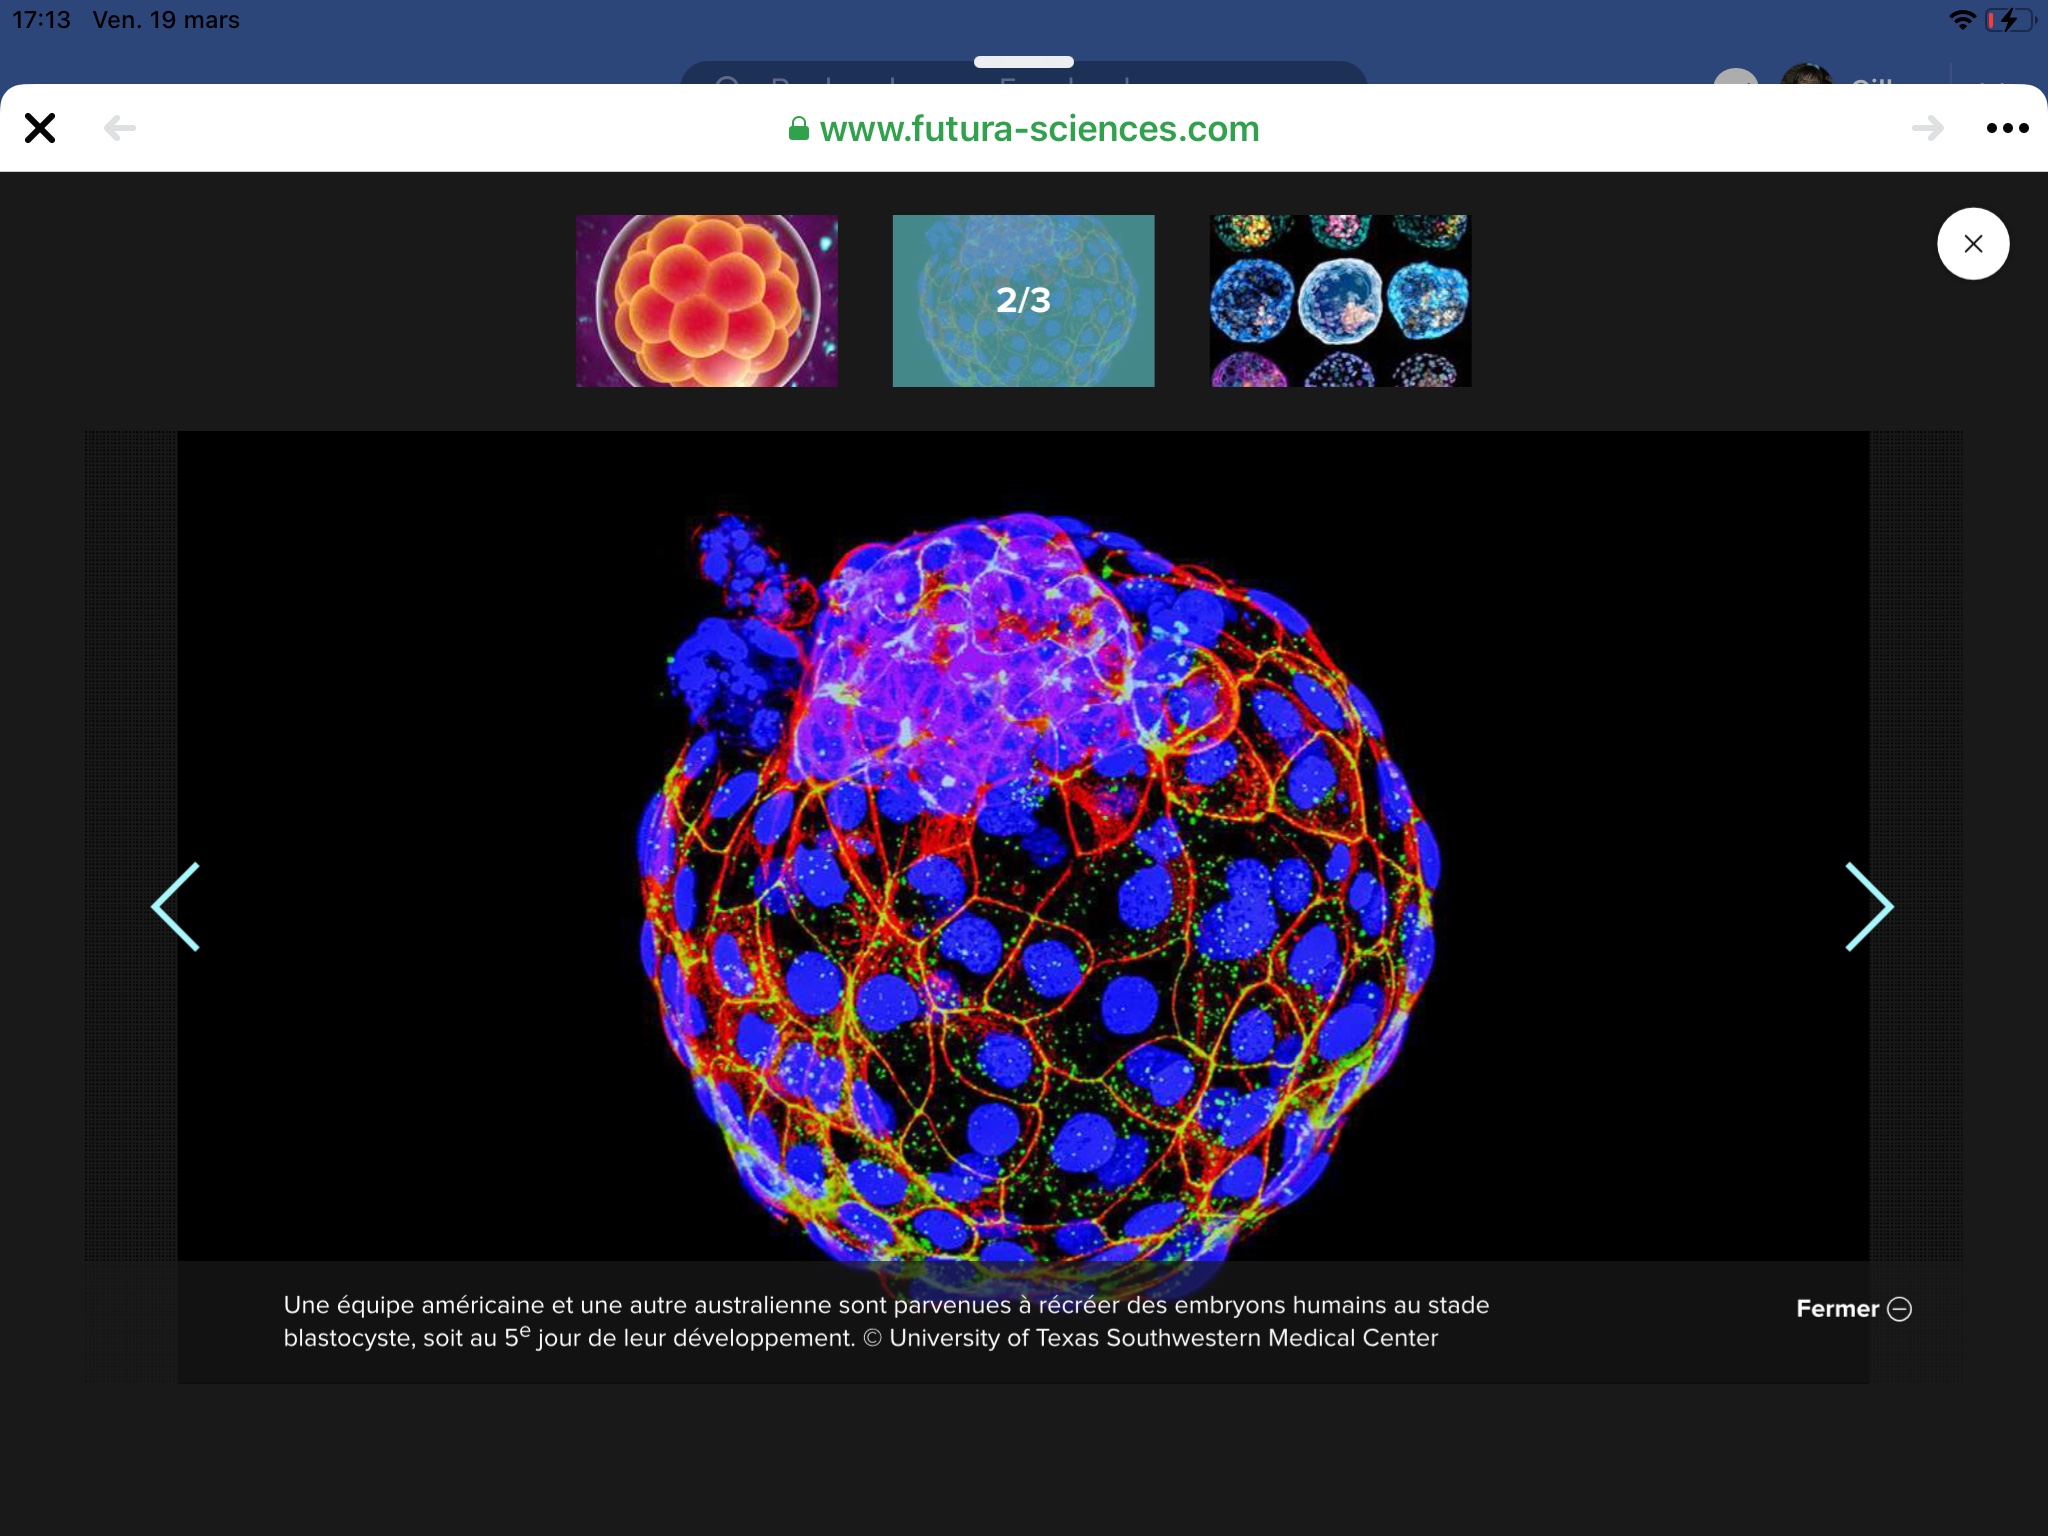Go forward with the browser forward arrow
This screenshot has height=1536, width=2048.
[1927, 128]
